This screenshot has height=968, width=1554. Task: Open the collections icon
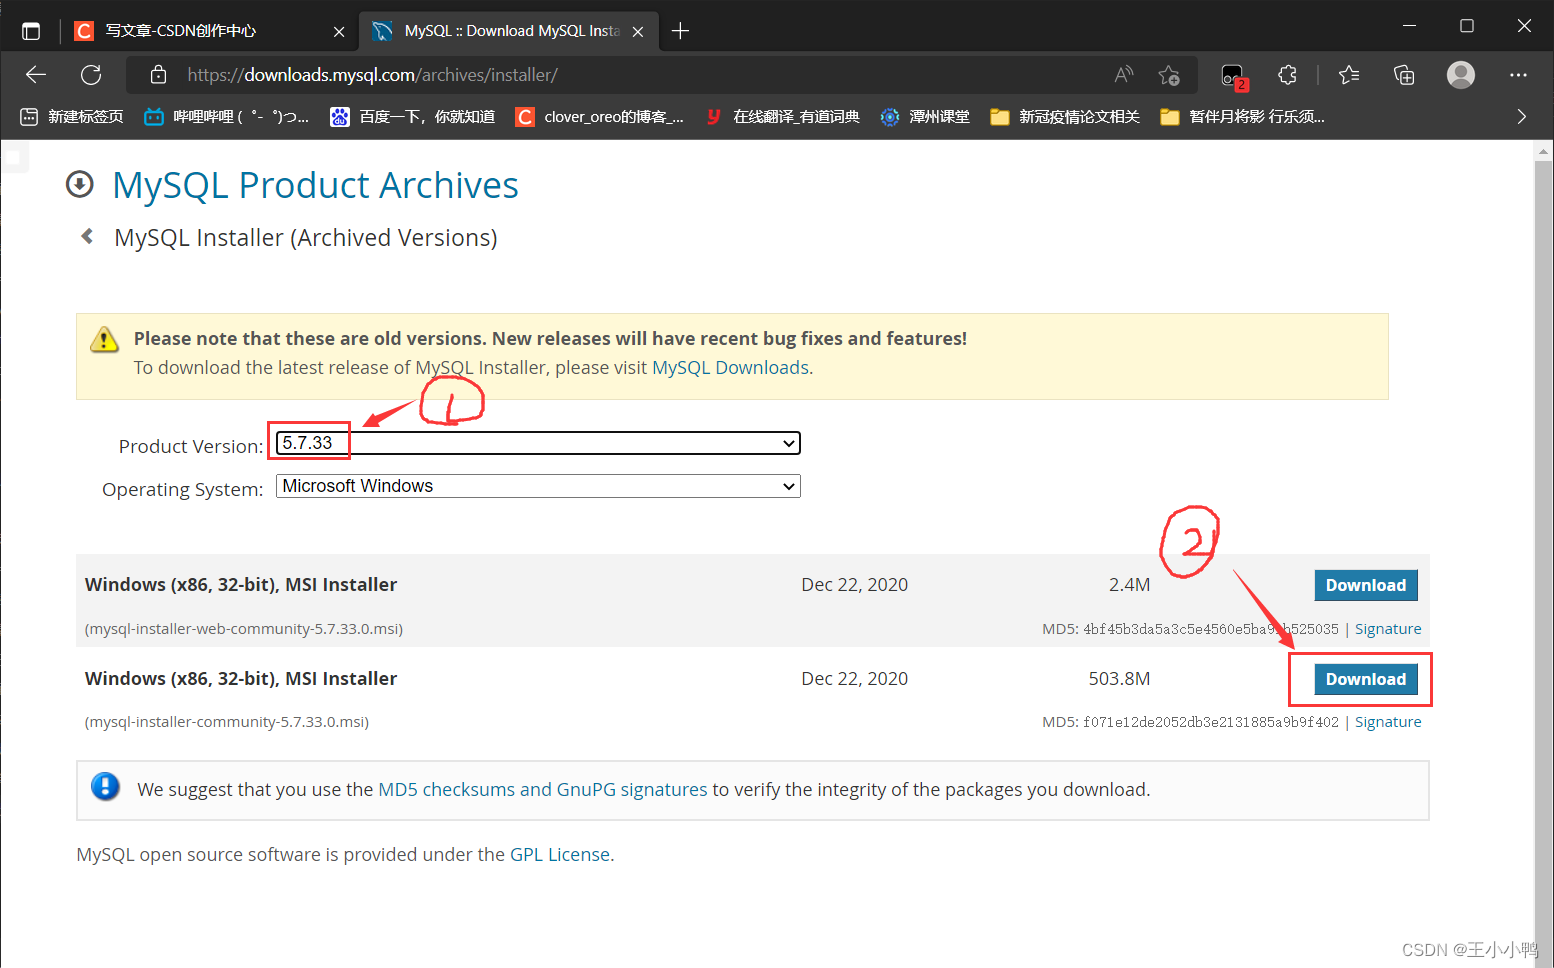coord(1404,75)
